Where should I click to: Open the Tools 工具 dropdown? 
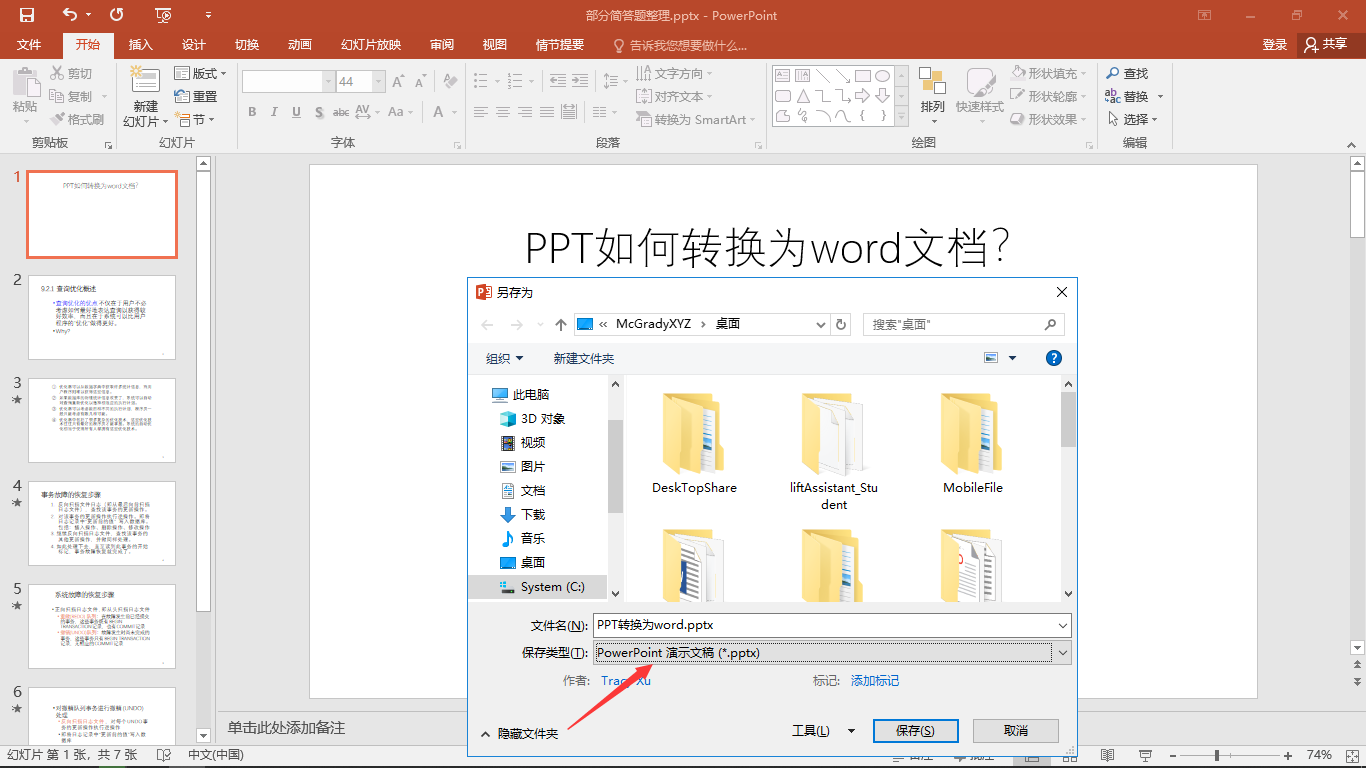[x=823, y=731]
